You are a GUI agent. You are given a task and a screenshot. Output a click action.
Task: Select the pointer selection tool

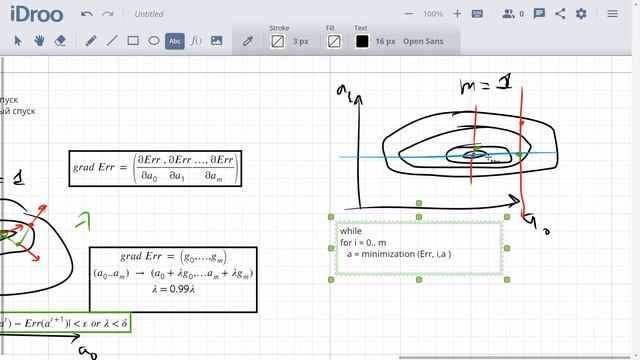tap(18, 41)
